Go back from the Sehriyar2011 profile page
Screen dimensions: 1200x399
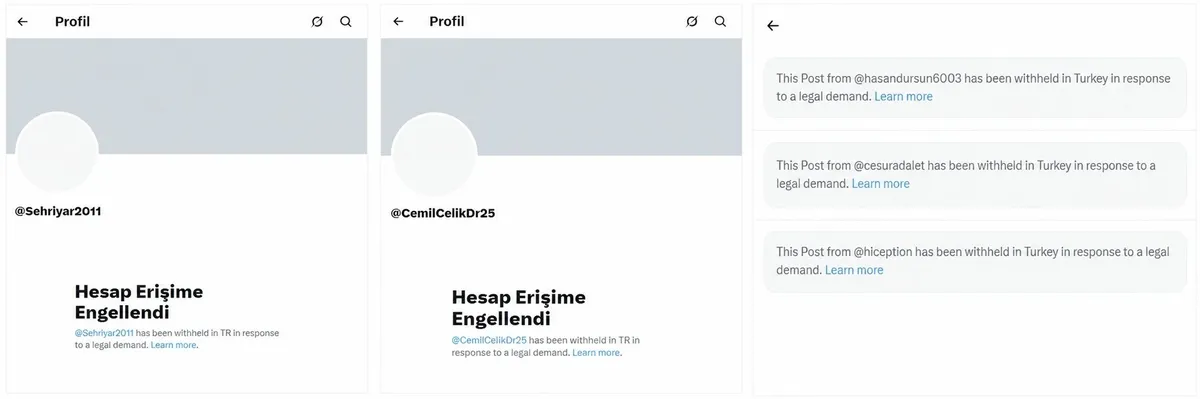(23, 21)
